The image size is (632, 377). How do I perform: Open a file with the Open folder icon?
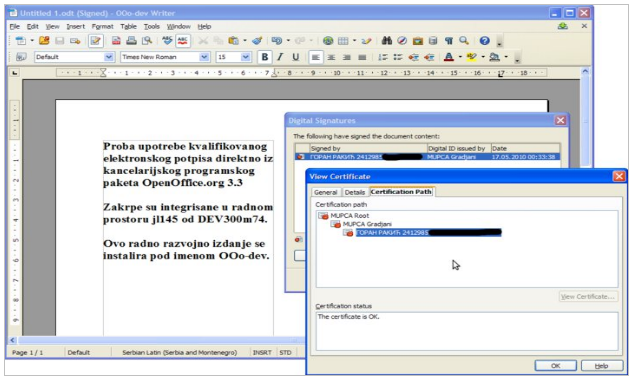click(44, 41)
